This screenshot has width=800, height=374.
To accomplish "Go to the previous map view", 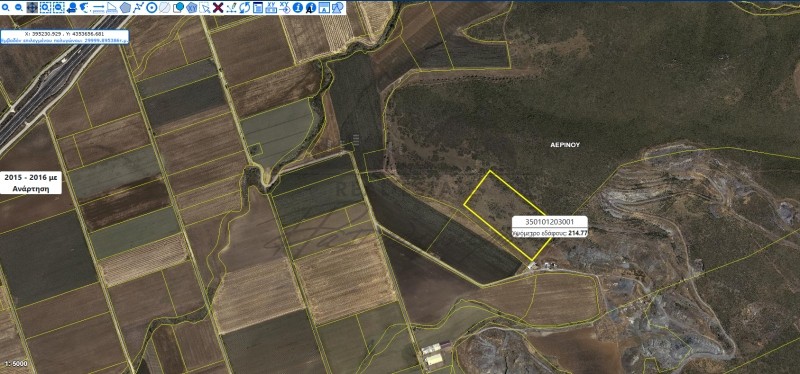I will (x=72, y=8).
